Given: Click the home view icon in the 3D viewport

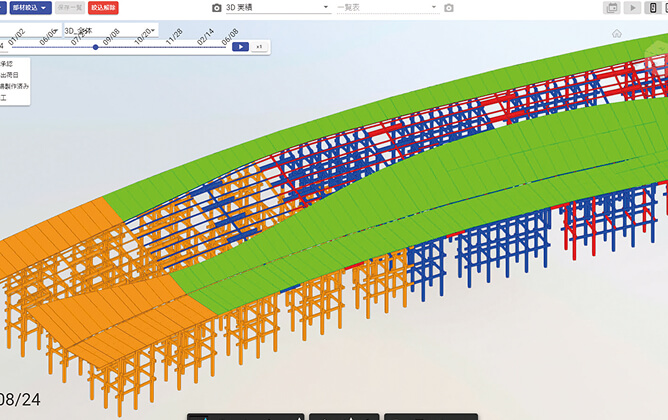Looking at the screenshot, I should pyautogui.click(x=617, y=33).
